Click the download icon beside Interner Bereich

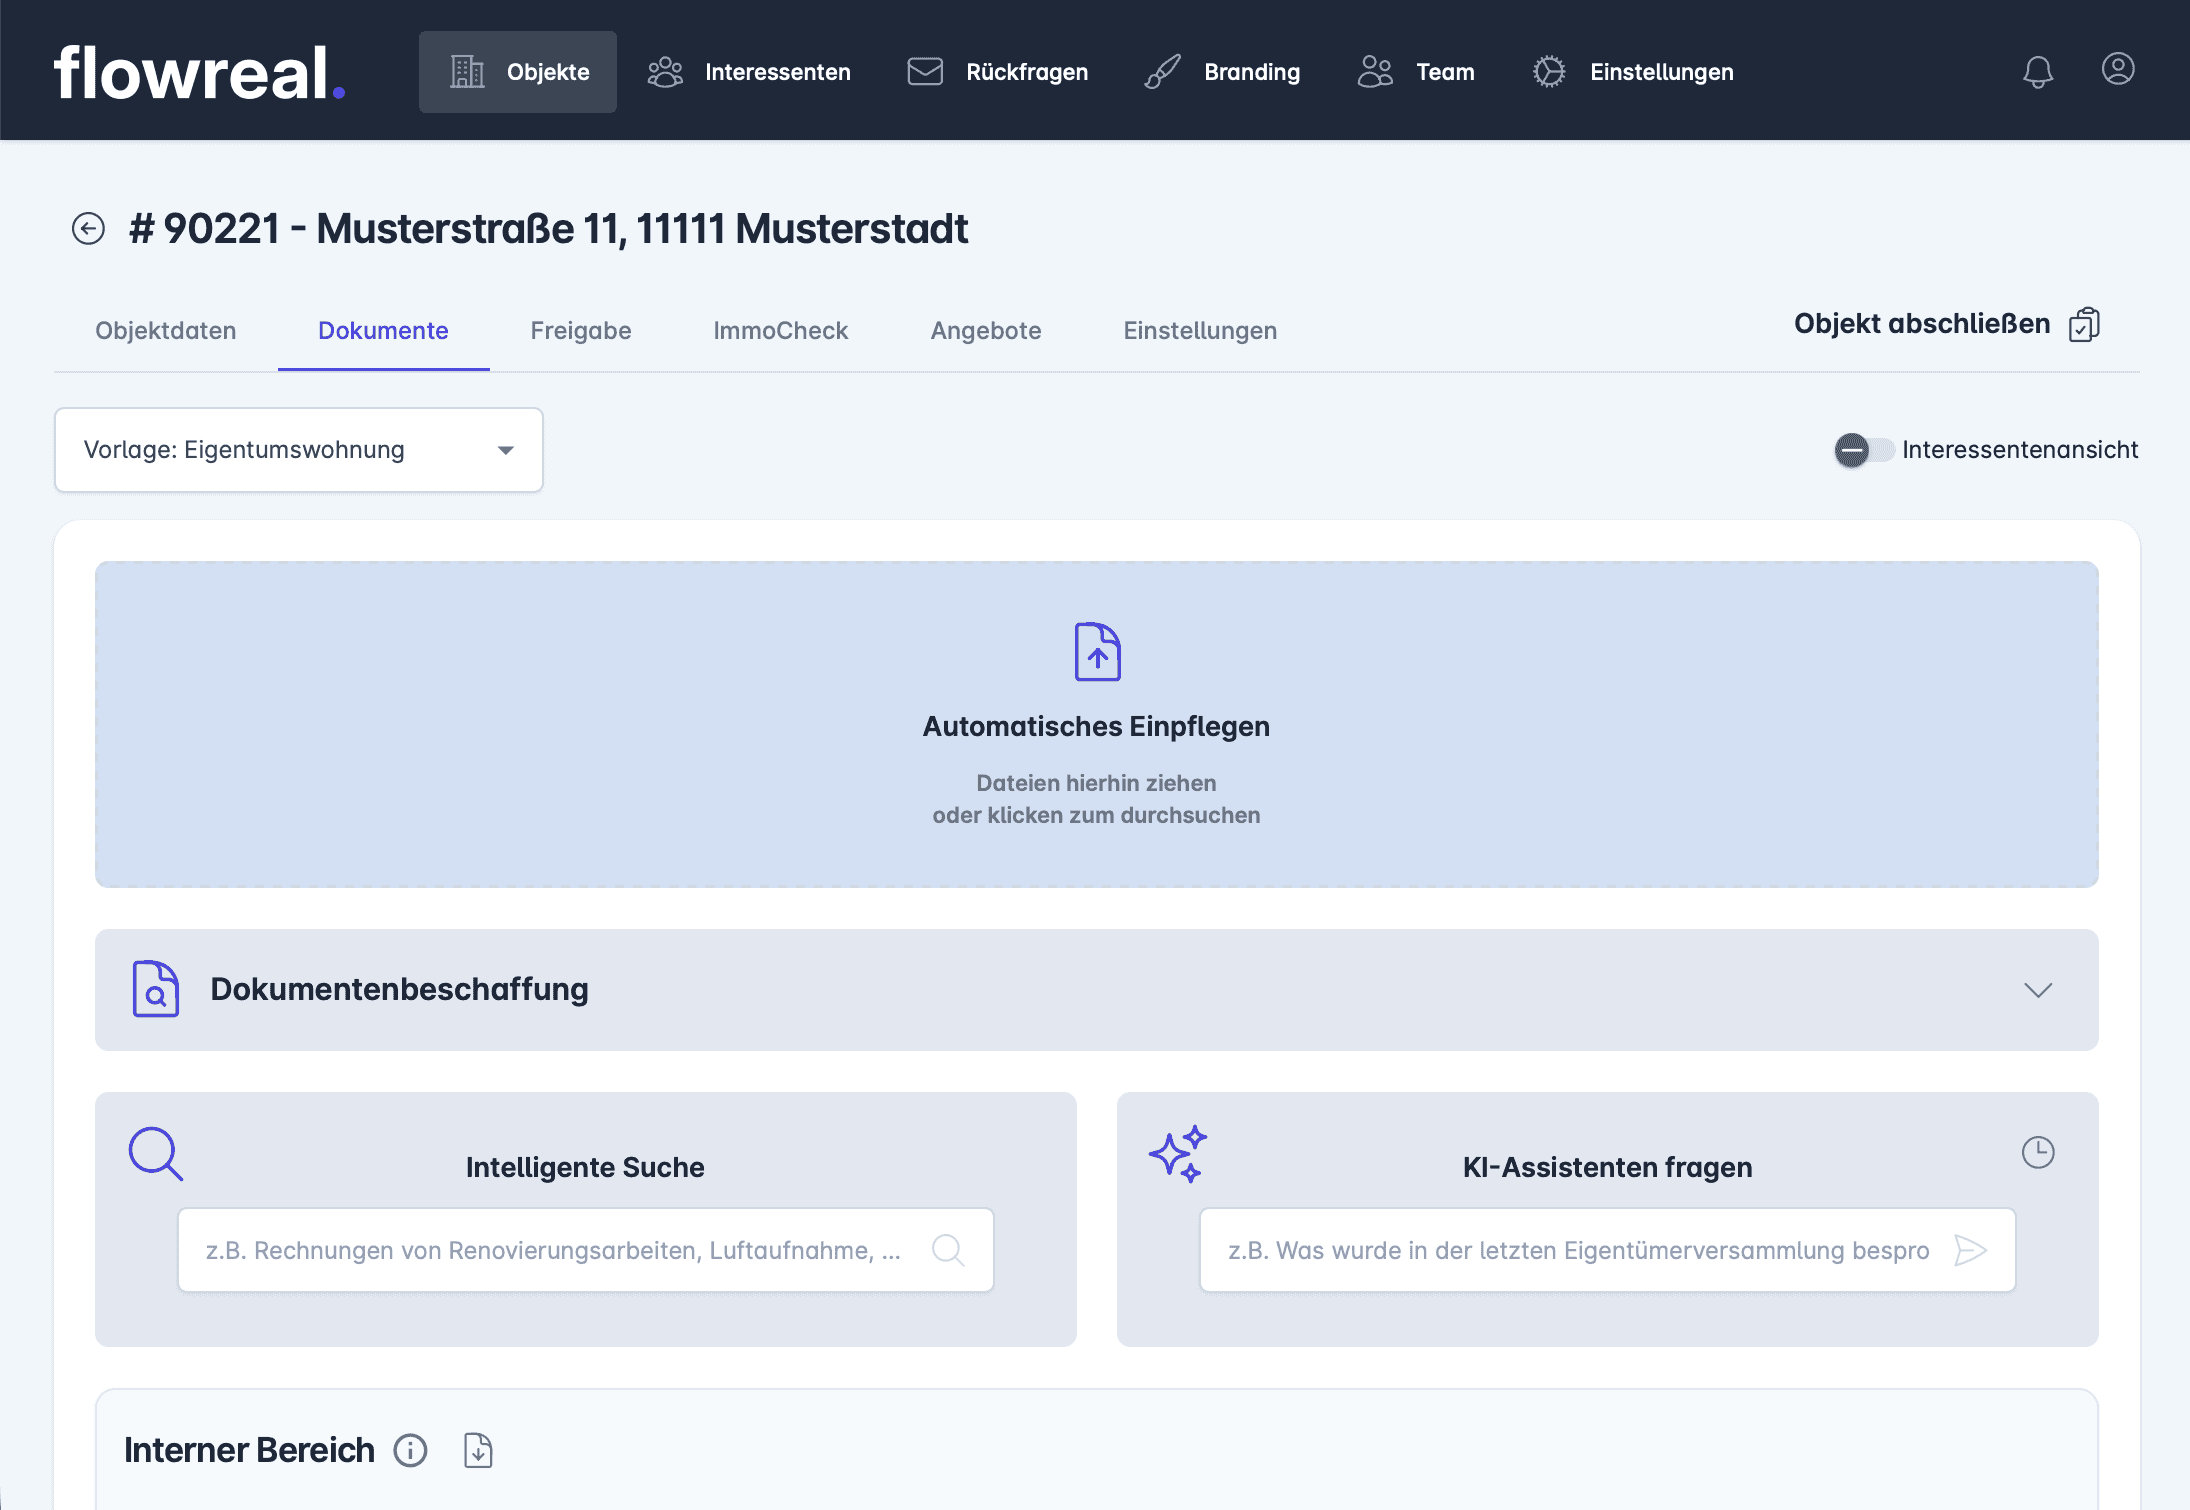478,1450
